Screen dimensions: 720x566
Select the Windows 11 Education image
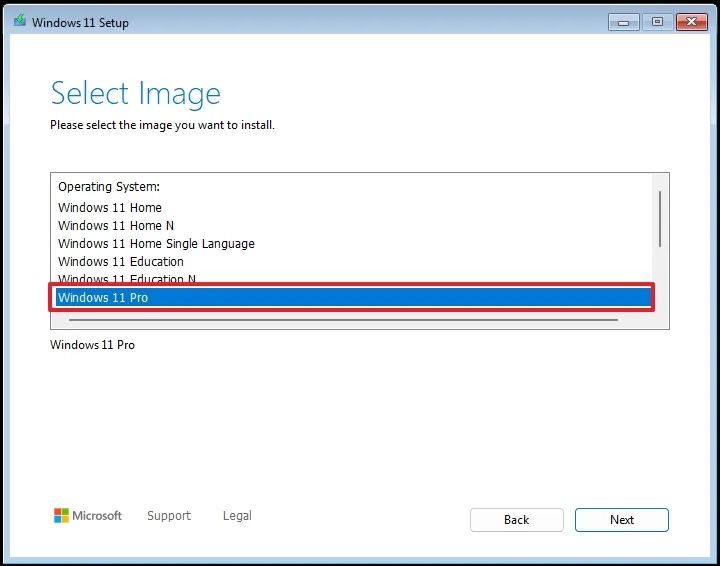click(x=121, y=262)
